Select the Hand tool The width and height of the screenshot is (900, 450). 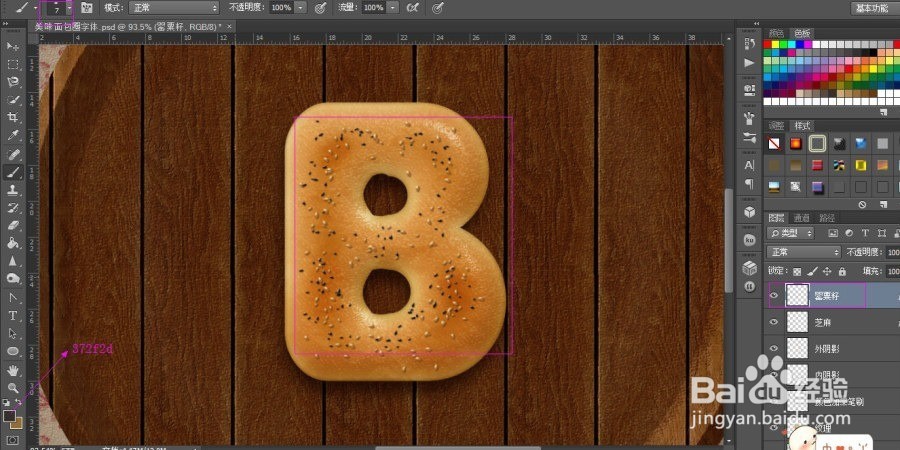coord(13,370)
